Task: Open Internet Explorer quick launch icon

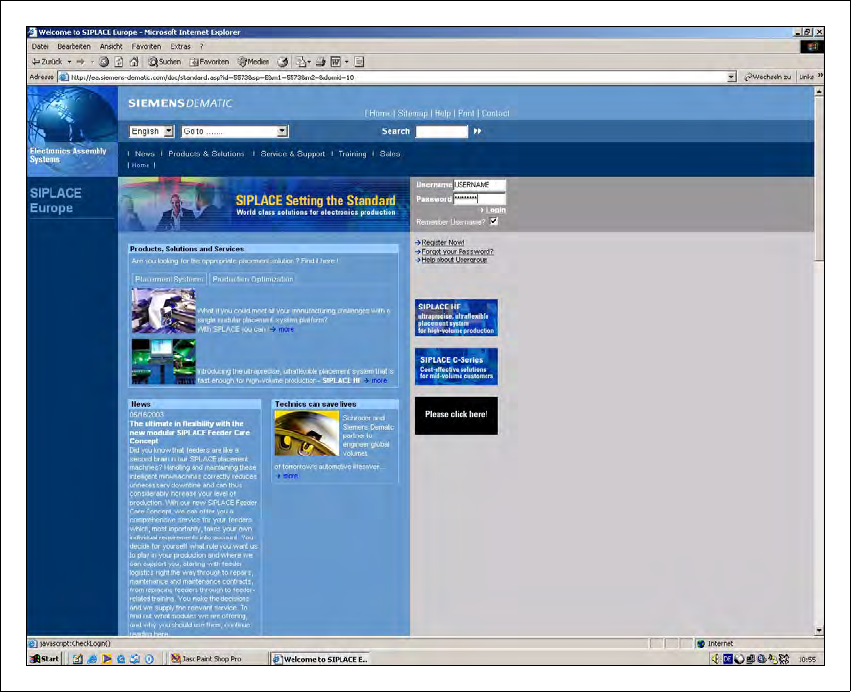Action: [92, 659]
